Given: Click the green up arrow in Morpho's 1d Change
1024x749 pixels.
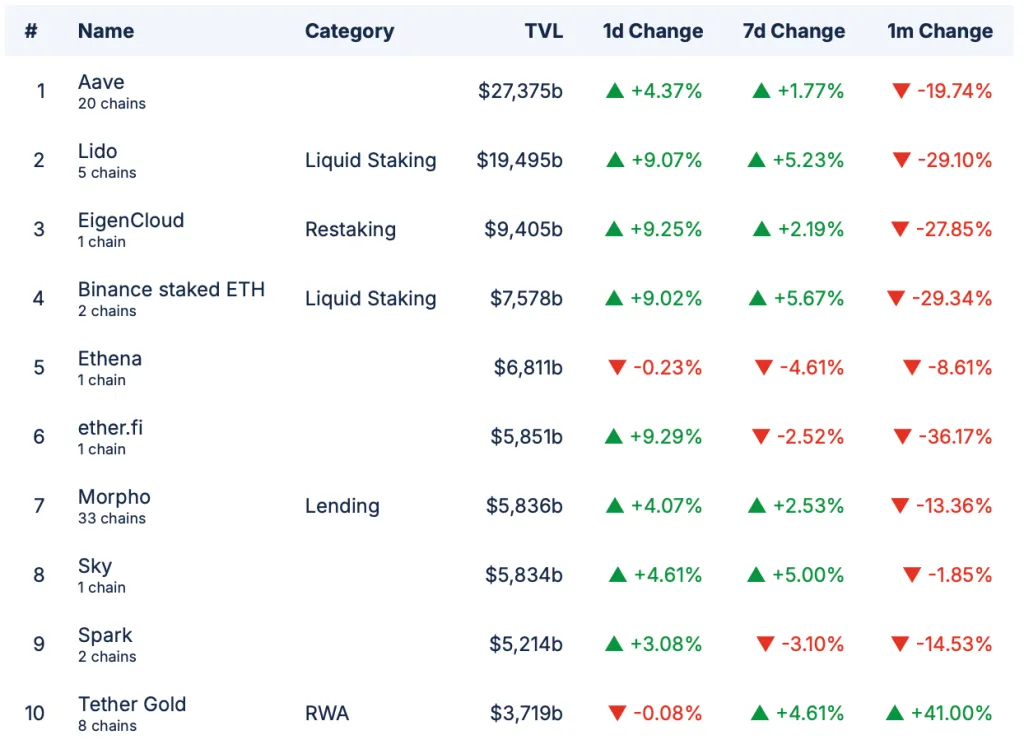Looking at the screenshot, I should (615, 506).
